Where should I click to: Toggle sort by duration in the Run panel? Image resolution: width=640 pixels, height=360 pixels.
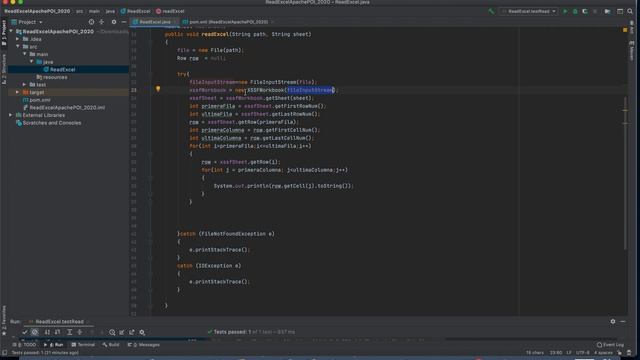[58, 332]
